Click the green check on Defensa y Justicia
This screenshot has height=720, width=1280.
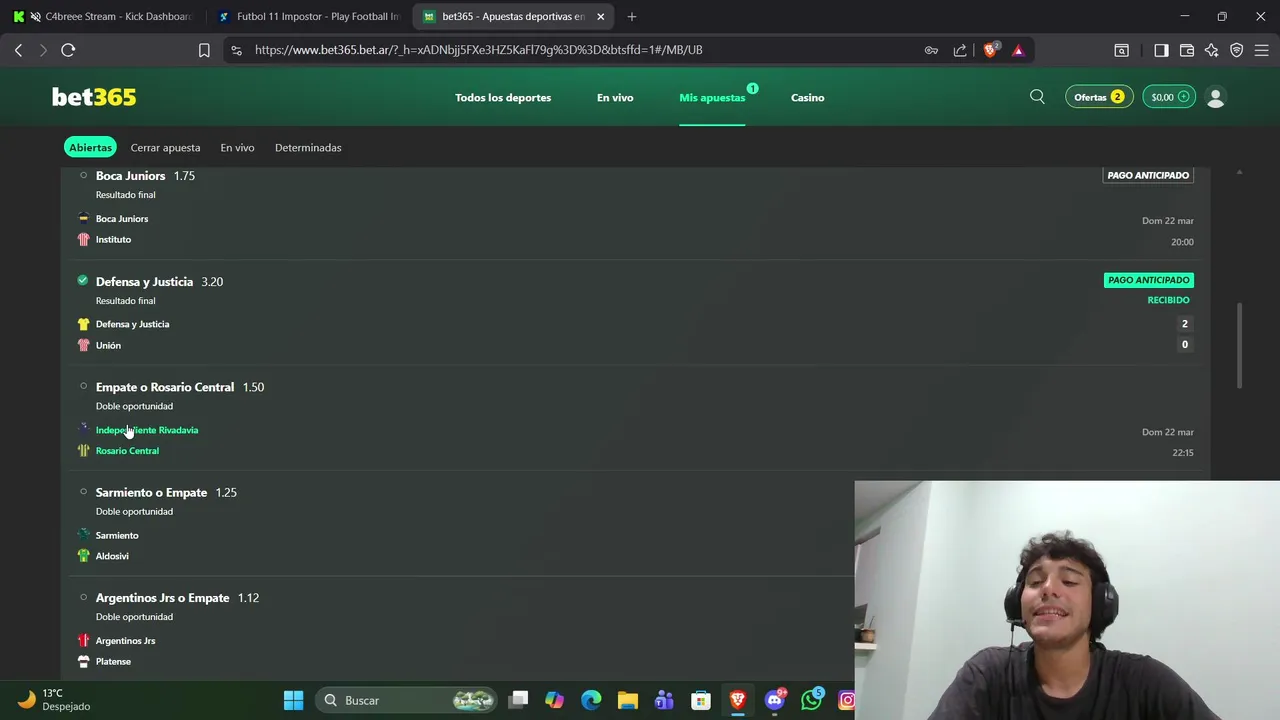pyautogui.click(x=83, y=281)
